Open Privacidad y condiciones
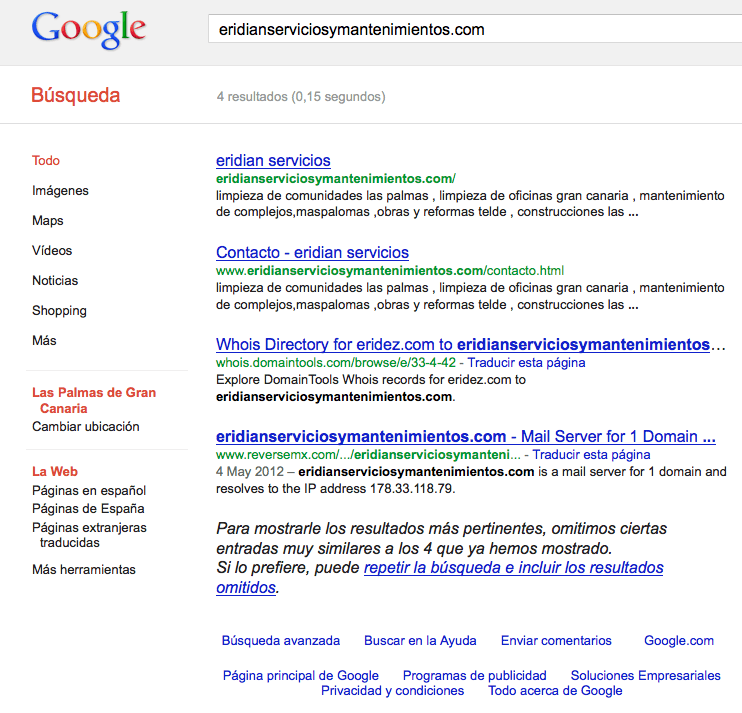The image size is (742, 713). (x=392, y=691)
